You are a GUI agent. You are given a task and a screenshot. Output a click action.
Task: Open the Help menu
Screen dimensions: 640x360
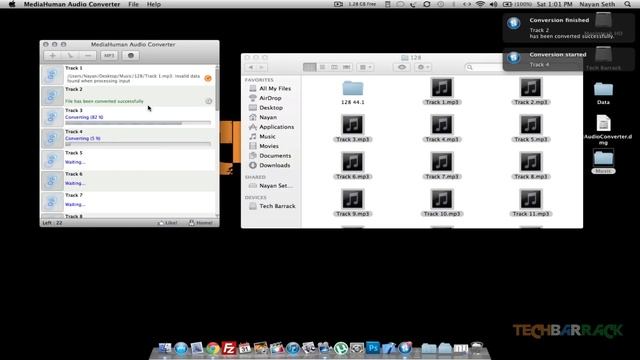(x=154, y=4)
